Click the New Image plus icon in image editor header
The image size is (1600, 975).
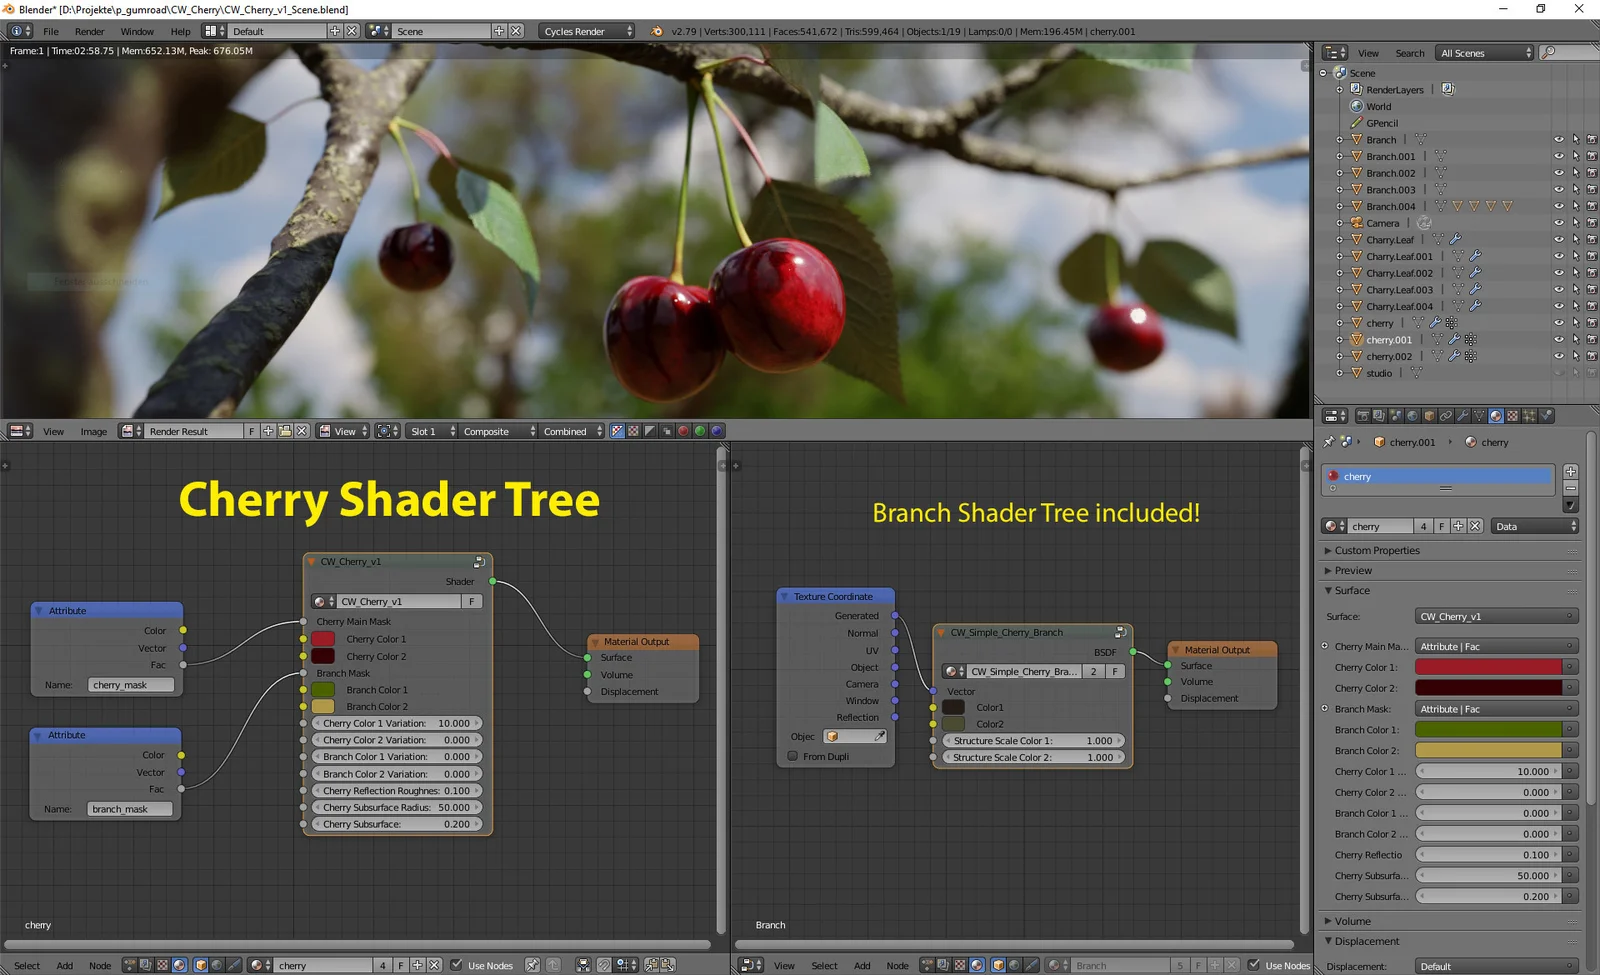(x=267, y=431)
